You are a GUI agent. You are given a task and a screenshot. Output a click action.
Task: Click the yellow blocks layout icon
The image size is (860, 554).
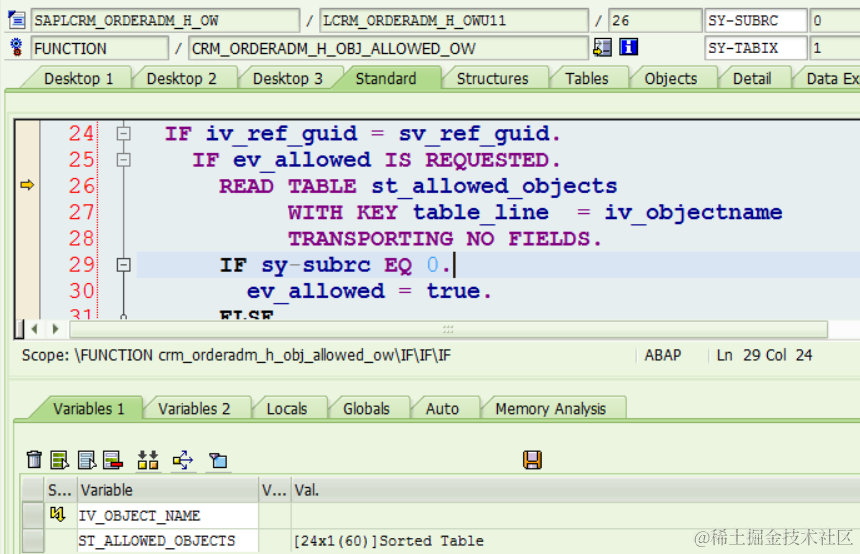(x=148, y=460)
